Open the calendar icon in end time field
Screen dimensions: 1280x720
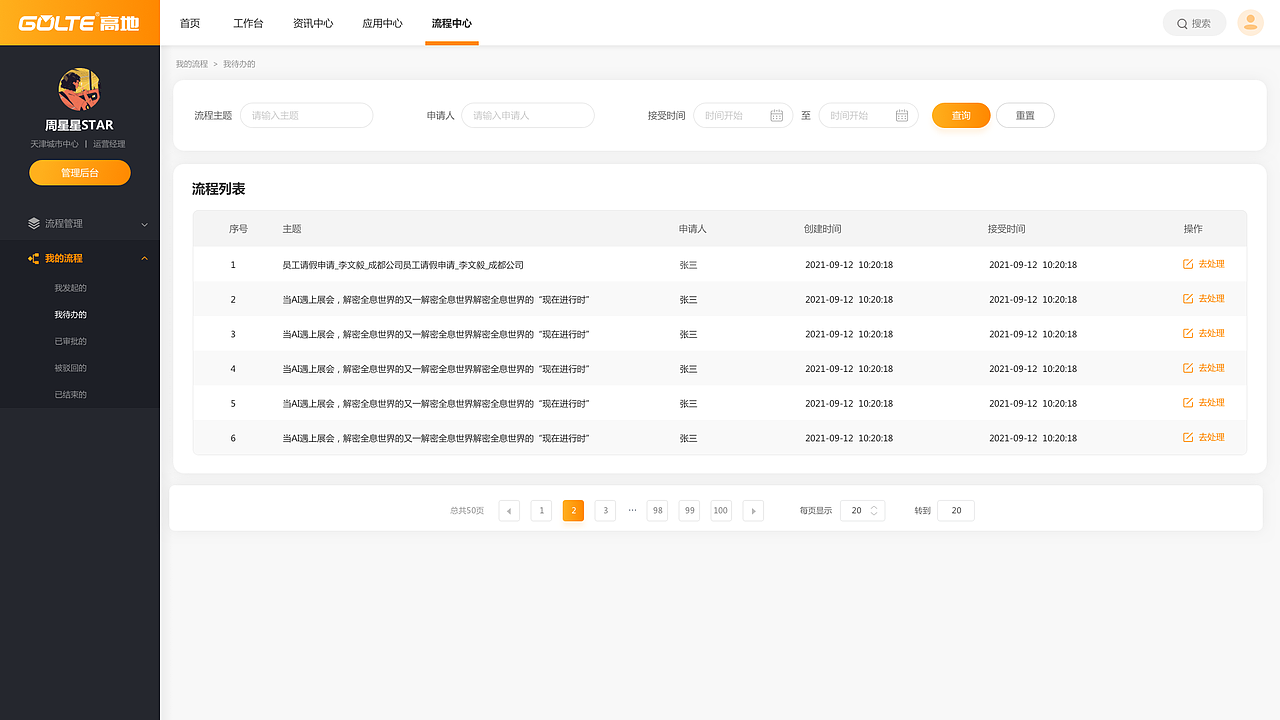coord(902,116)
